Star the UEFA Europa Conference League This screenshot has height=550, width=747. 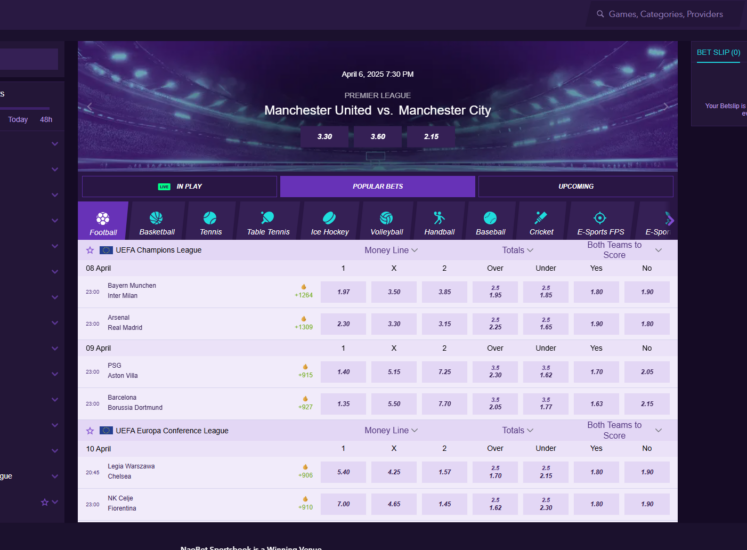coord(90,431)
